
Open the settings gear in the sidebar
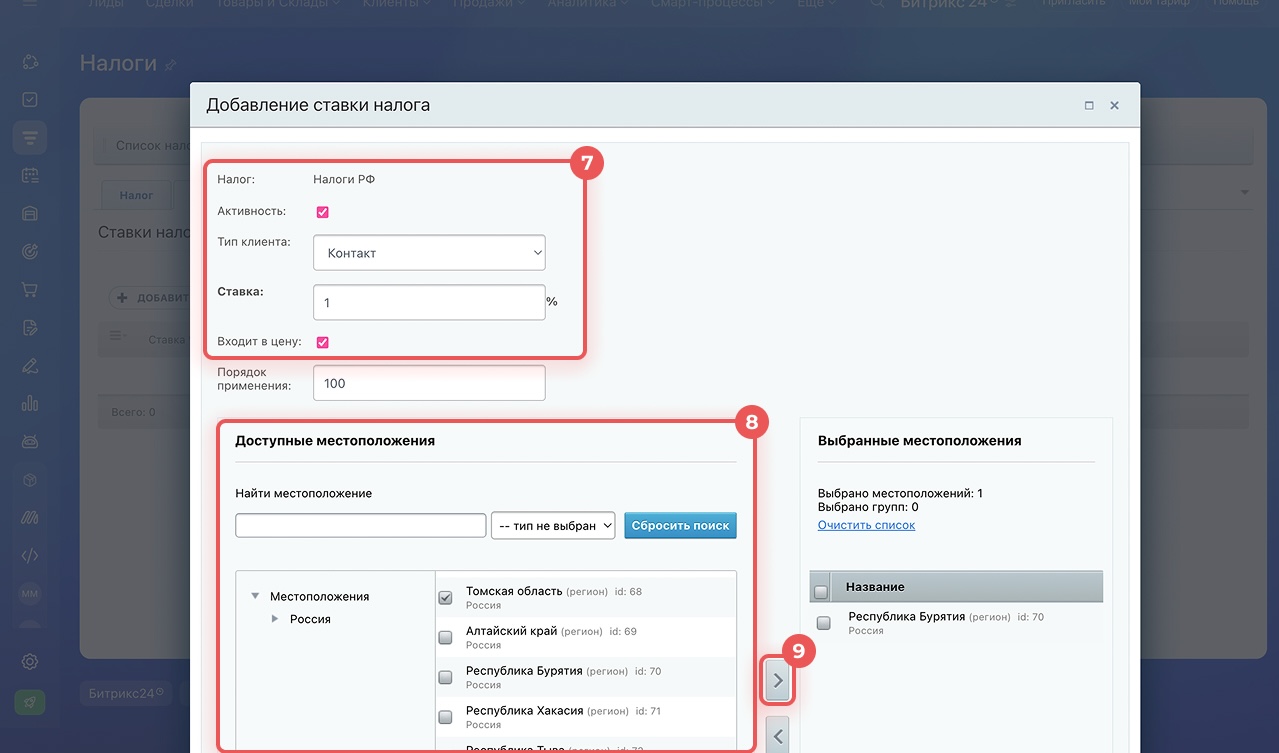(x=30, y=661)
